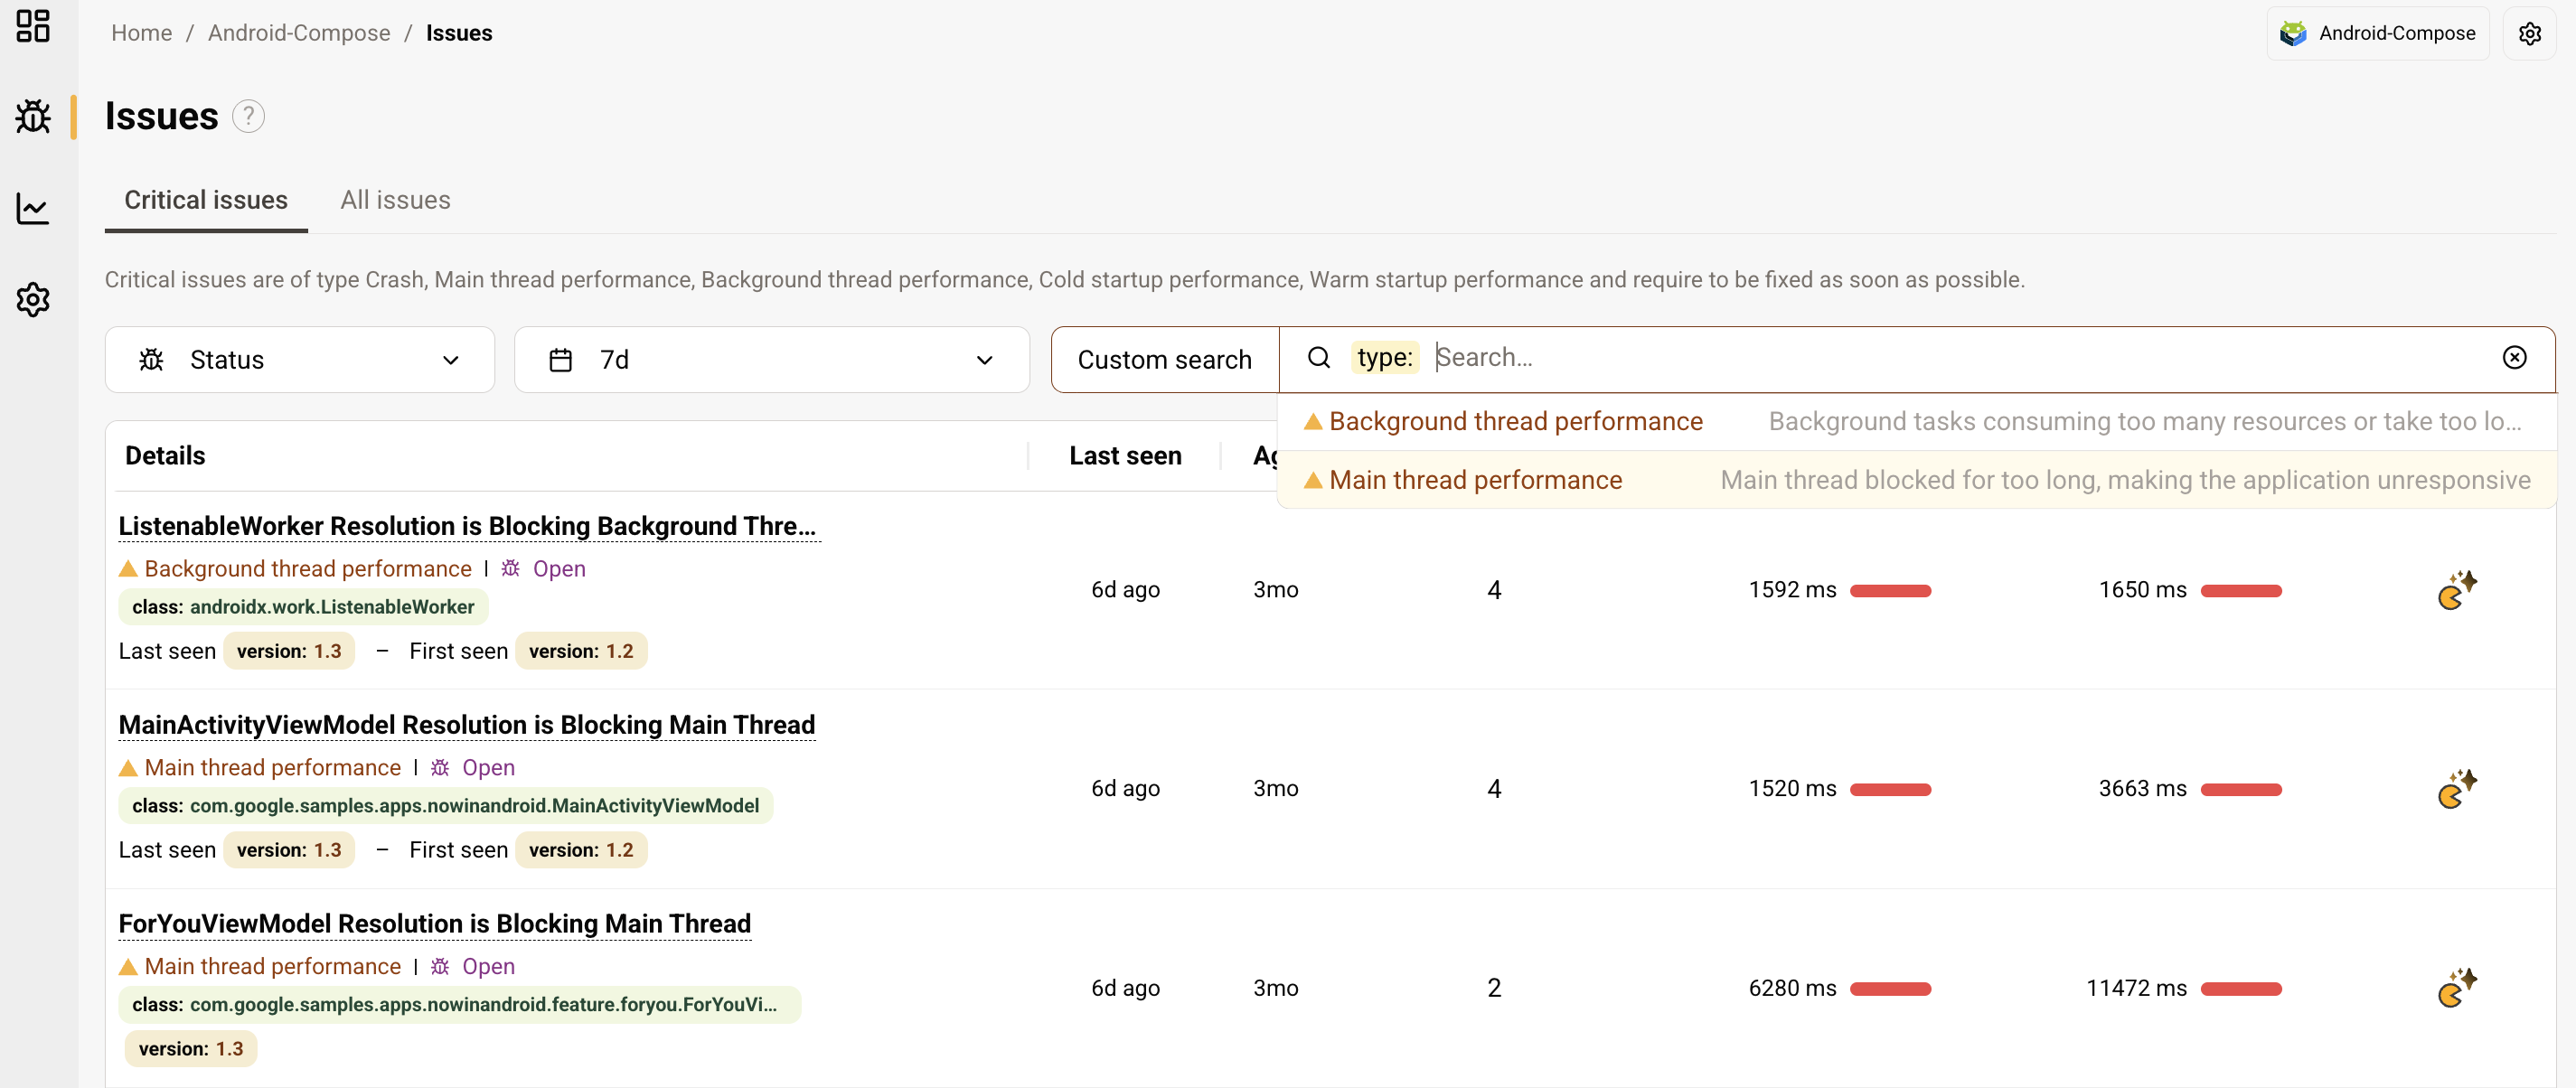Open the 7d date range dropdown
The width and height of the screenshot is (2576, 1088).
tap(770, 360)
